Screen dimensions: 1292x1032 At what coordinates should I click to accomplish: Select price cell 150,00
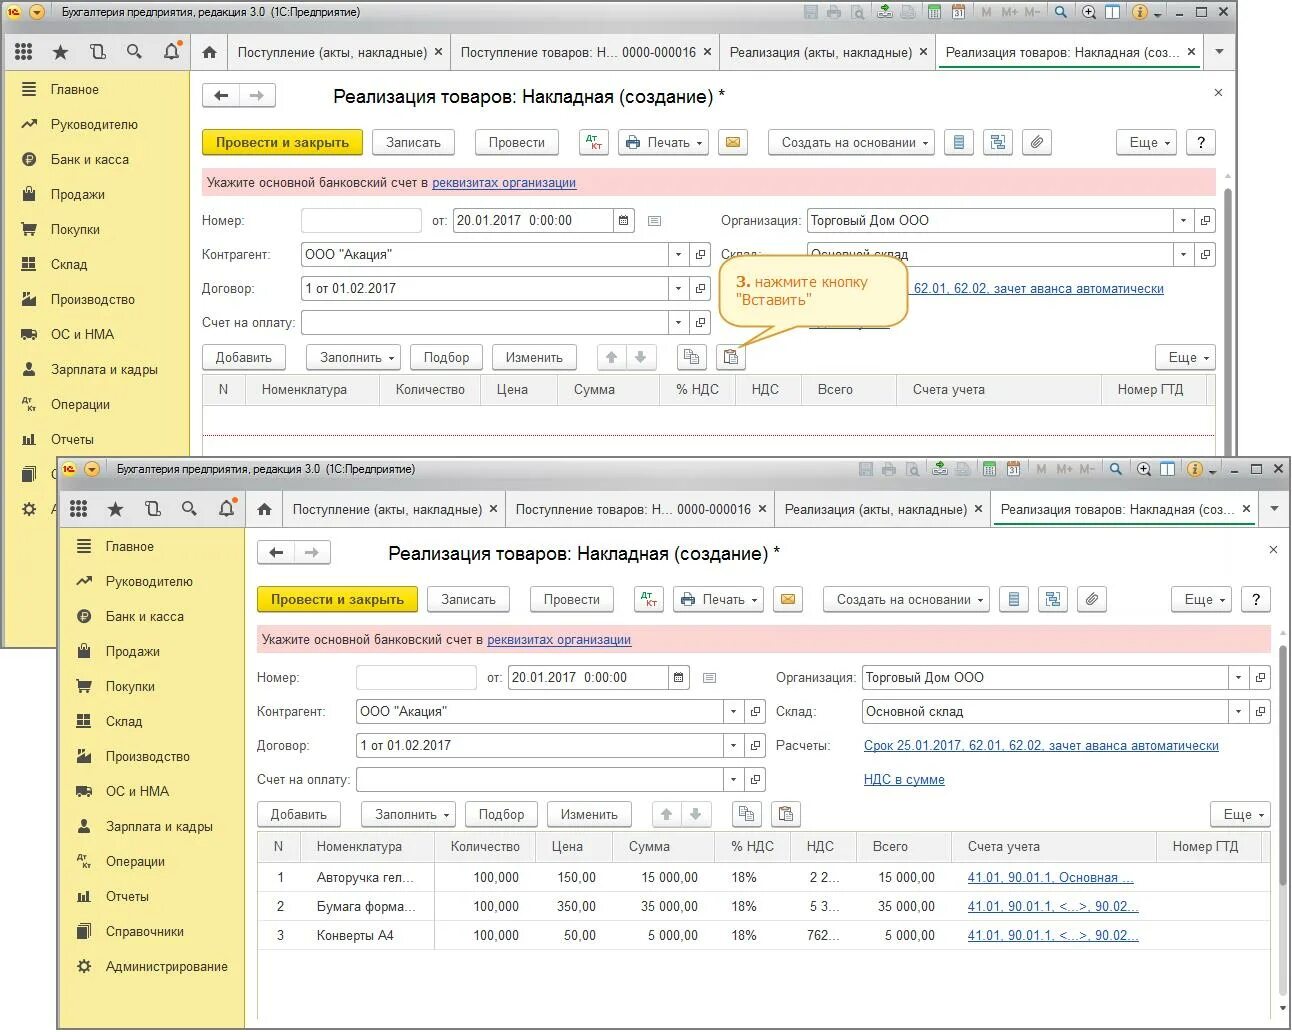573,877
